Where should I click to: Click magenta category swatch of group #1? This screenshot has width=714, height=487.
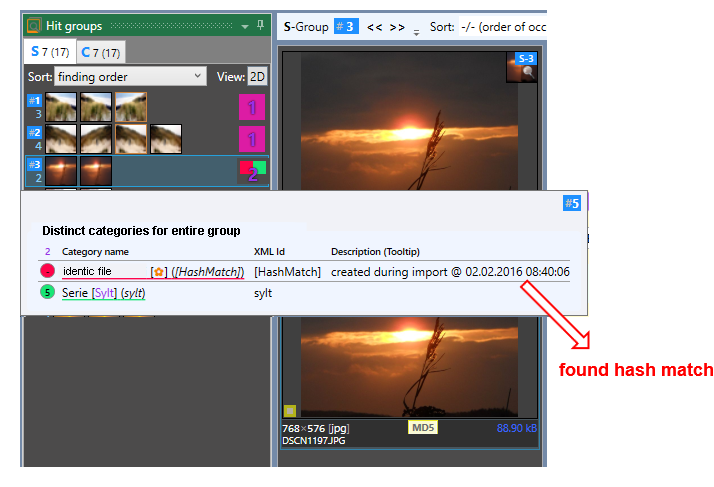[x=252, y=107]
